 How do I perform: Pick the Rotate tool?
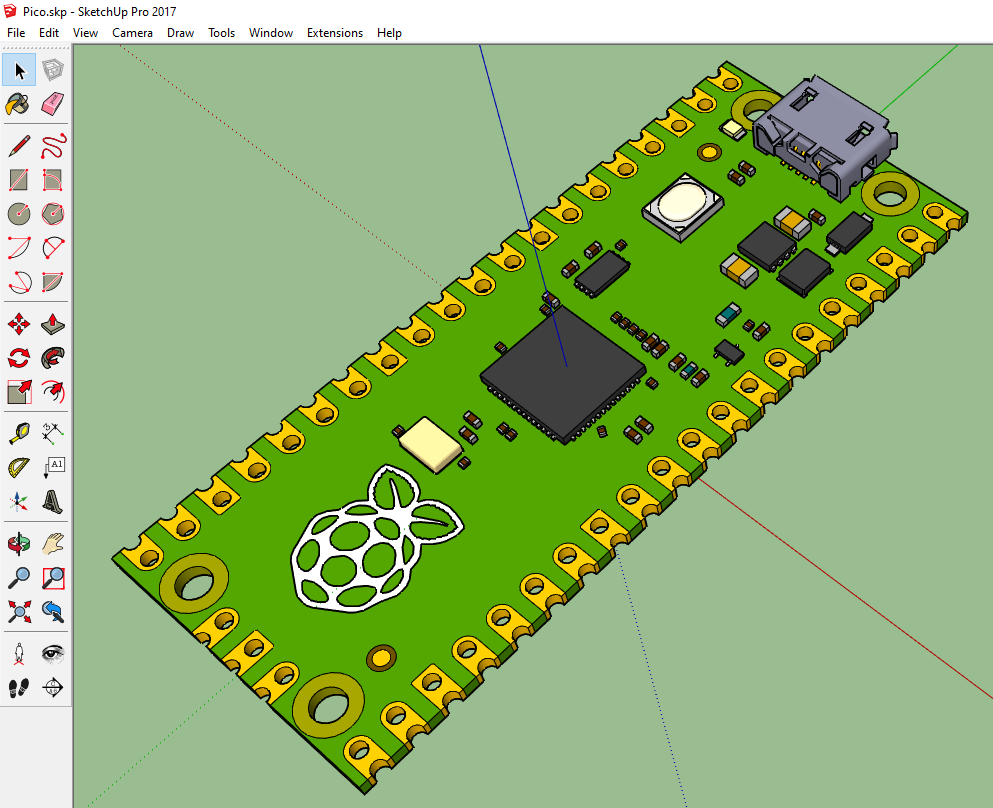click(x=17, y=358)
